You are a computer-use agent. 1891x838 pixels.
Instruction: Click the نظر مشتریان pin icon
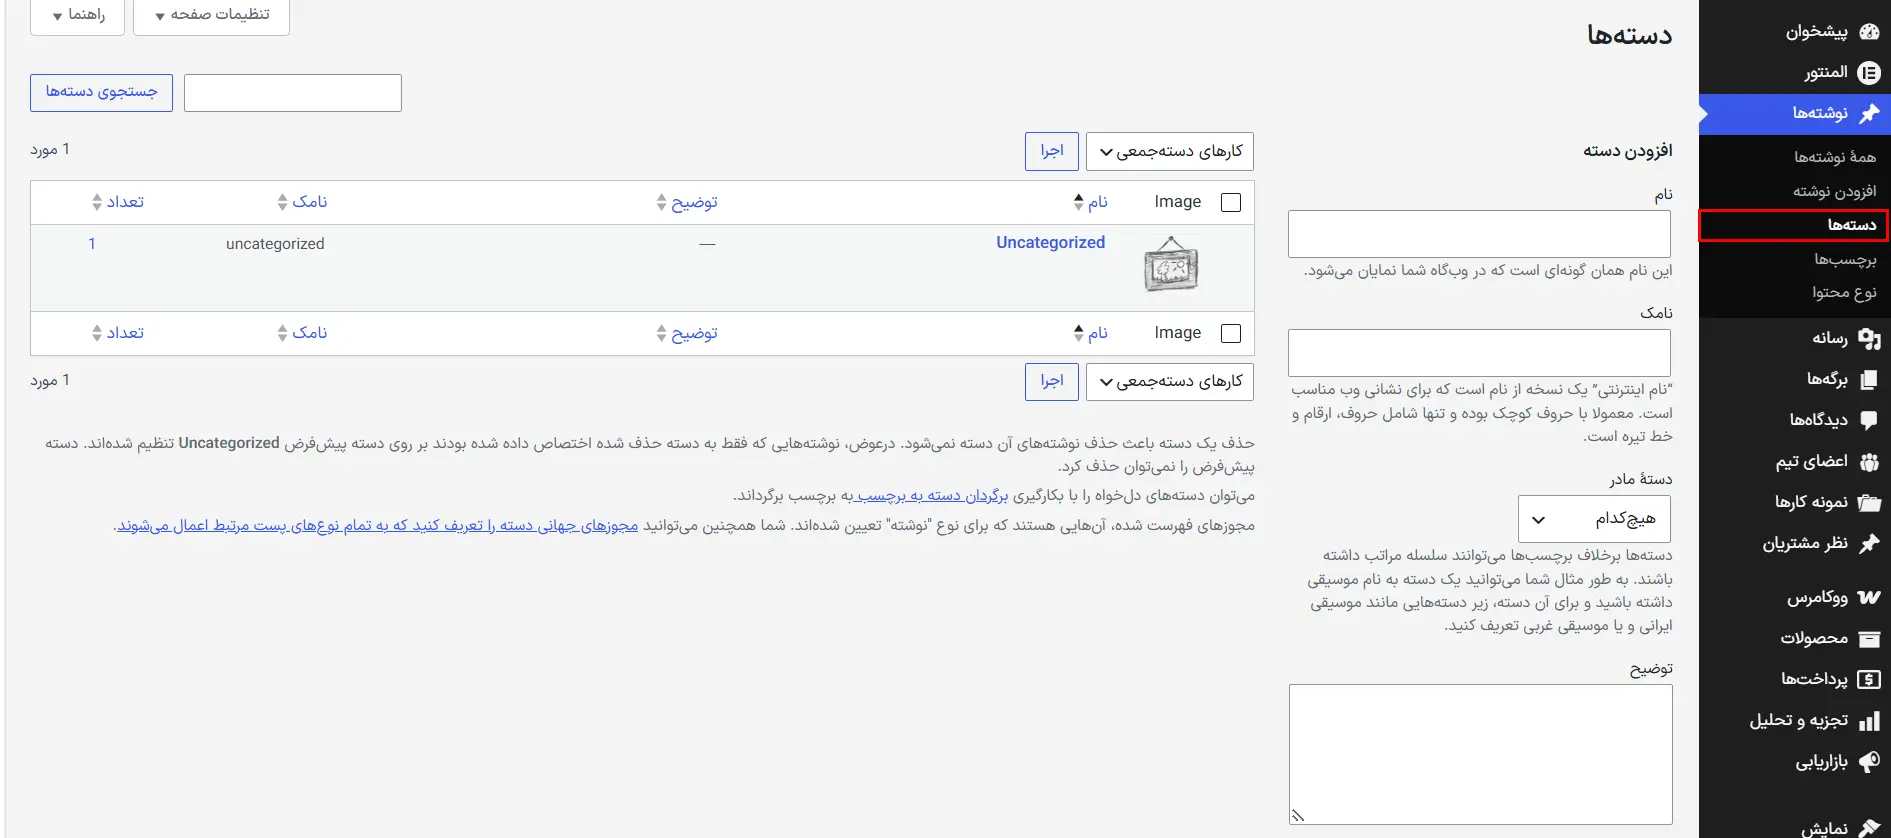point(1869,544)
